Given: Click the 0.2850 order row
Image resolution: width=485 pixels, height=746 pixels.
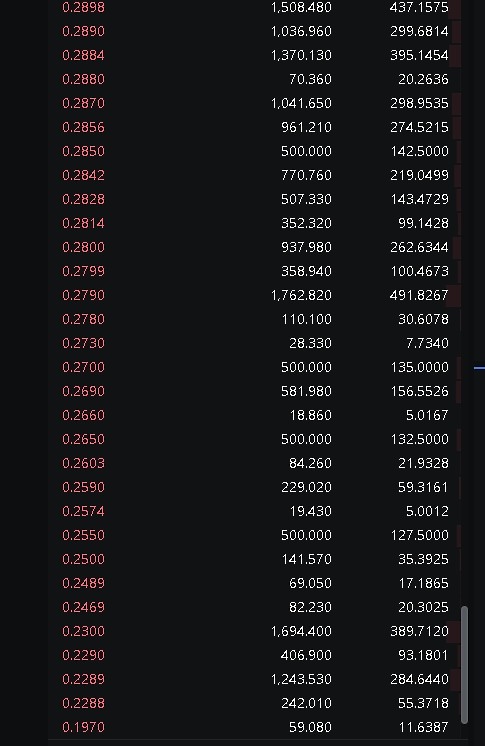Looking at the screenshot, I should 255,151.
